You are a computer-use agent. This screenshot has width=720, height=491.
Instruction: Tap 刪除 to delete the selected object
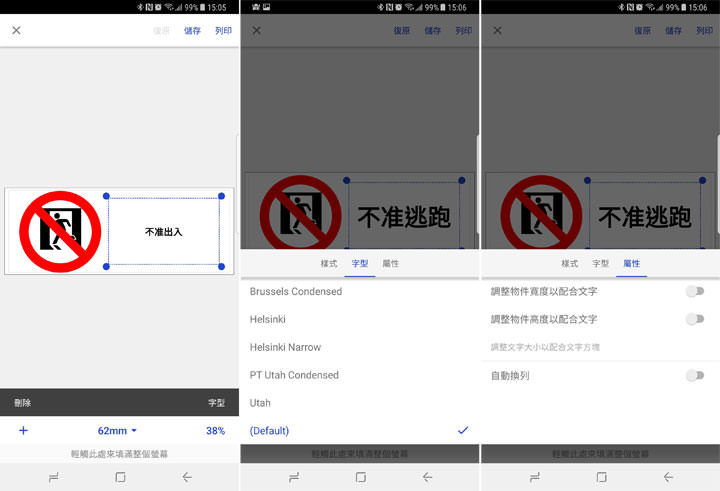(x=22, y=403)
